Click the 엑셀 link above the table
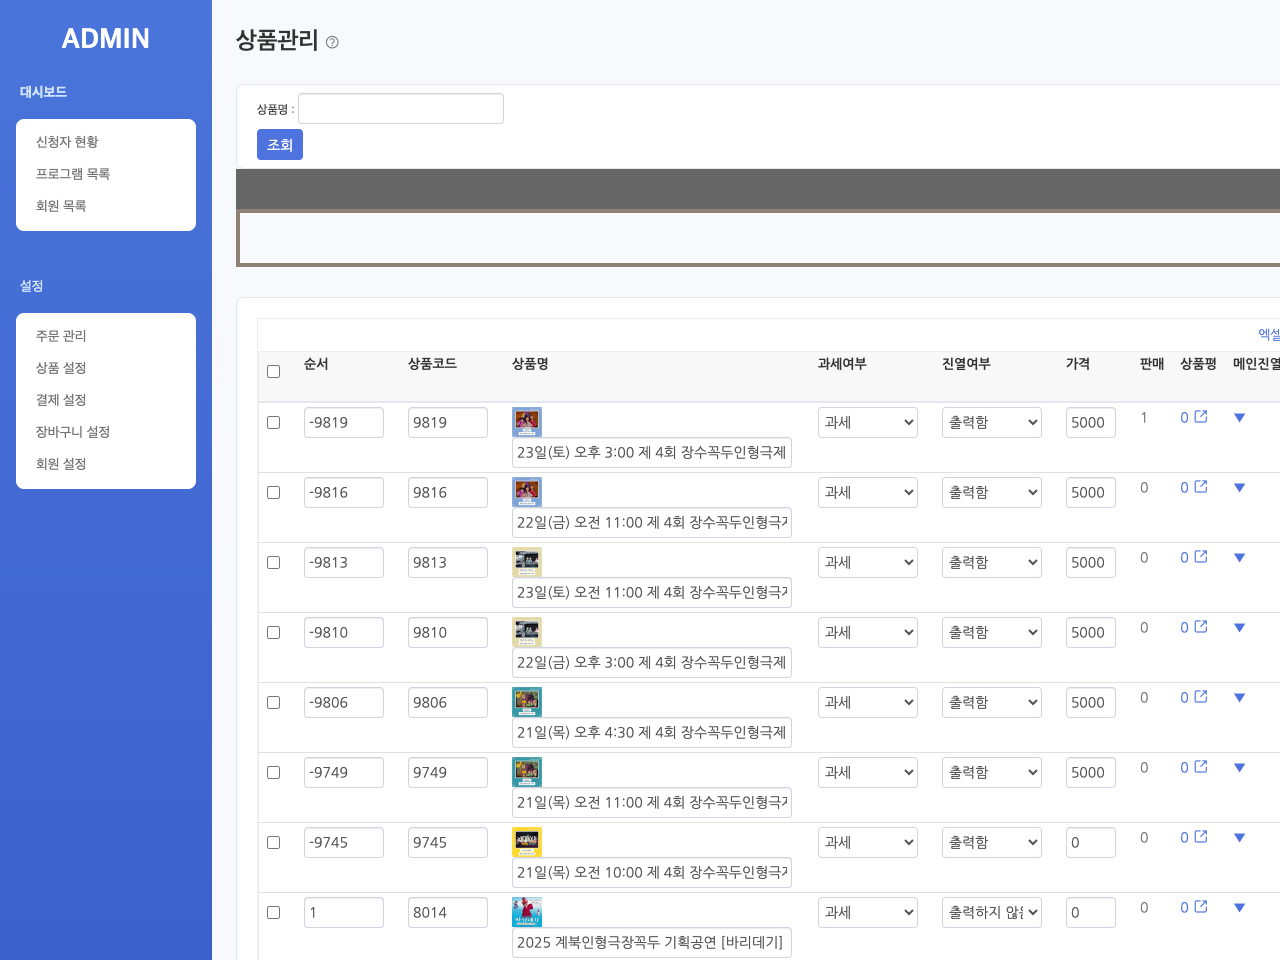Viewport: 1280px width, 960px height. (1268, 335)
